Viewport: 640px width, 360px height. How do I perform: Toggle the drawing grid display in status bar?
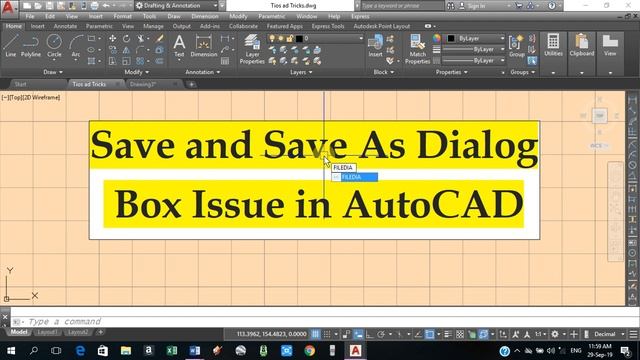coord(316,334)
